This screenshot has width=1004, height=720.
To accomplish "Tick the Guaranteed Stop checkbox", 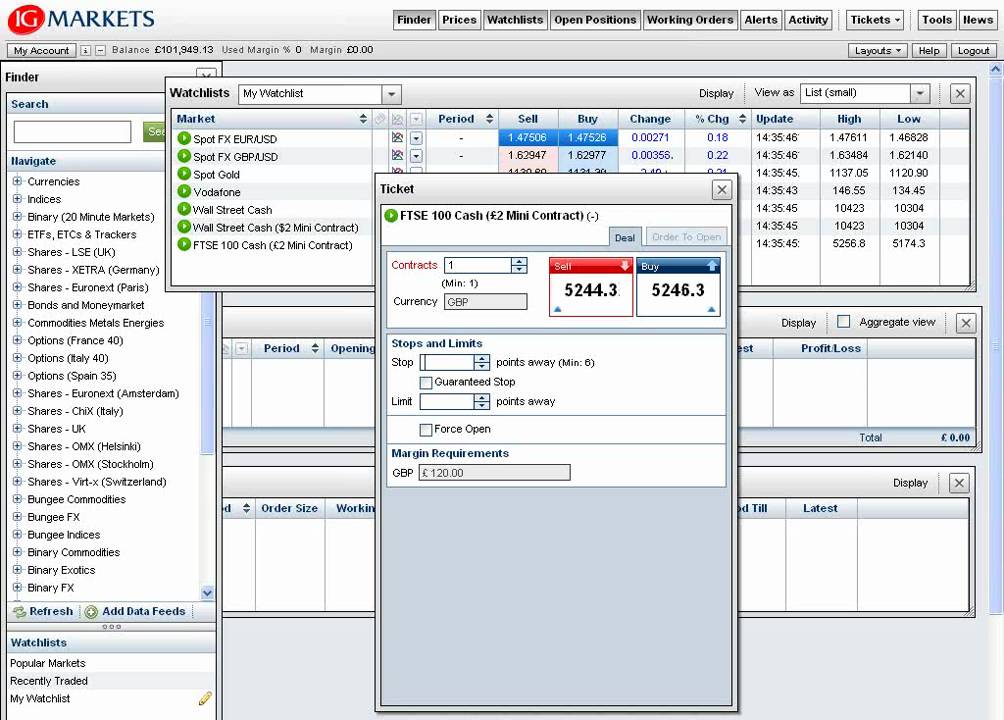I will point(426,382).
